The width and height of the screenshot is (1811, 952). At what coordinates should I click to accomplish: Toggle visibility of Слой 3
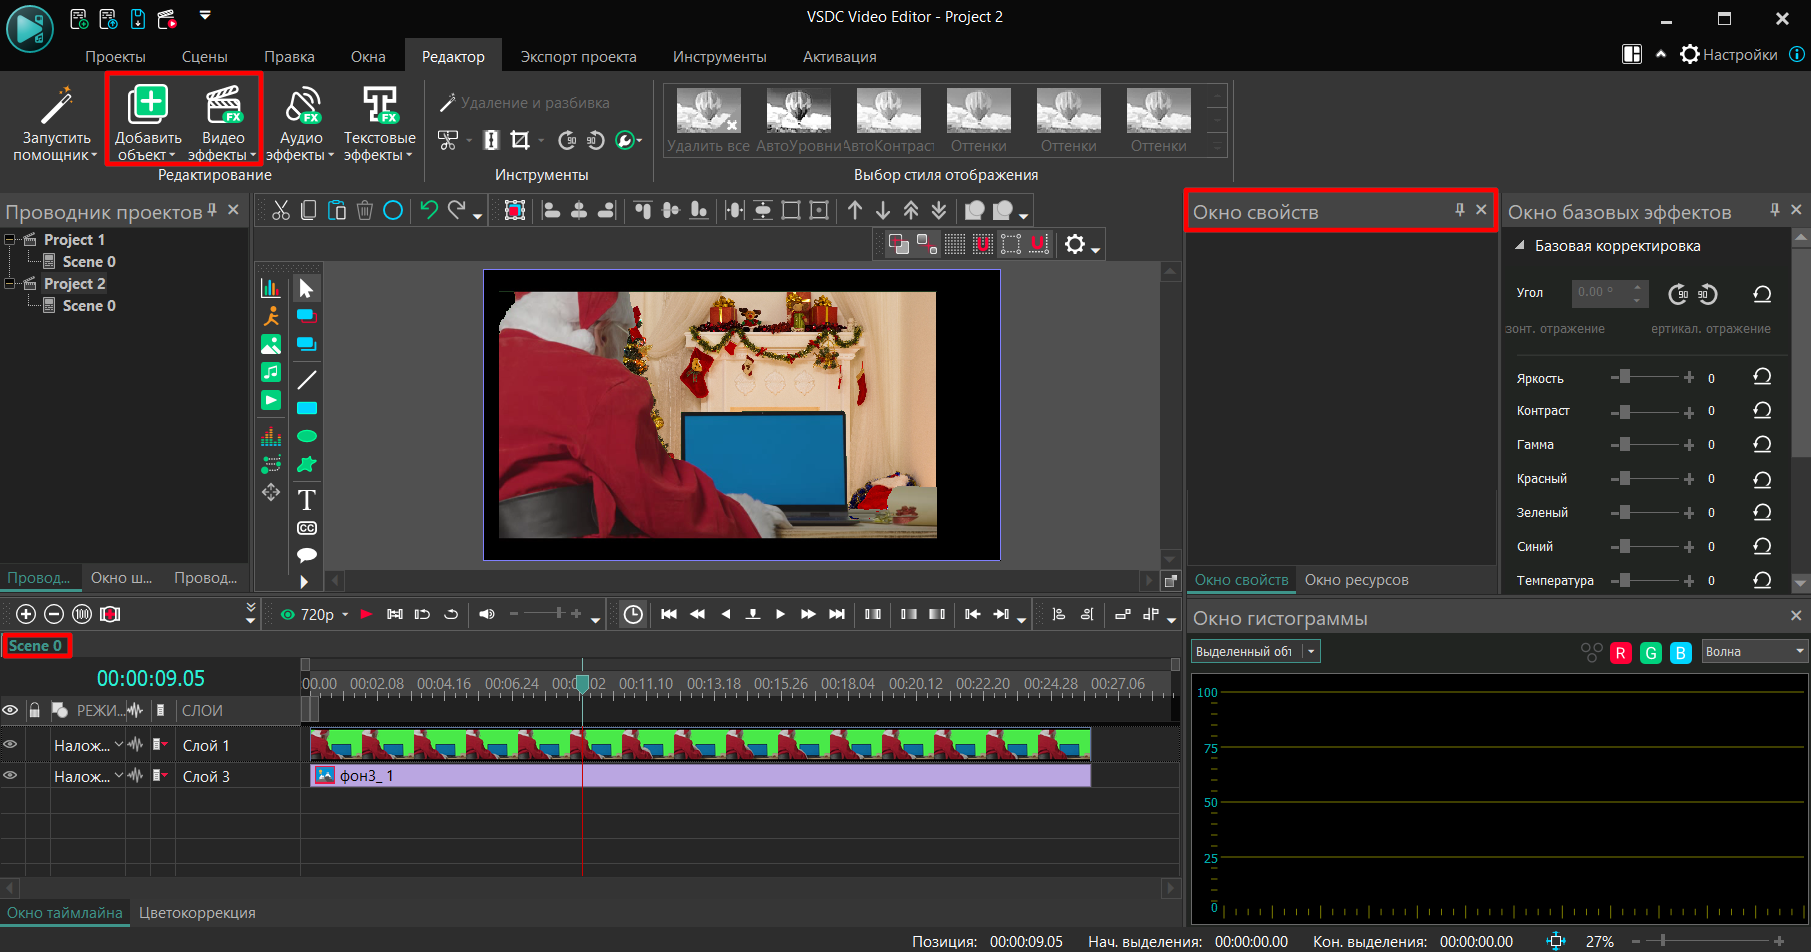10,776
